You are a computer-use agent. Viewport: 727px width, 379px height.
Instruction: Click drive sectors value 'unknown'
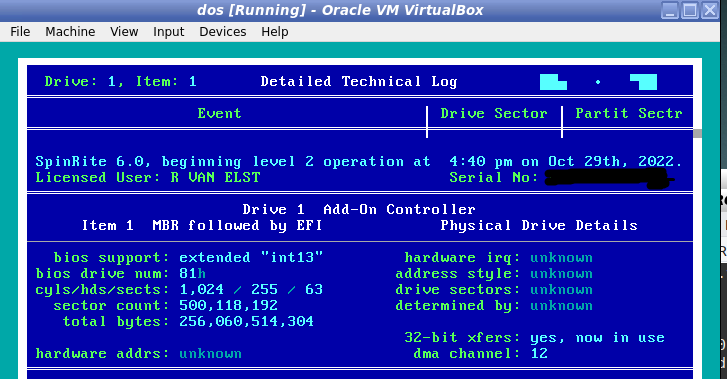pos(561,289)
